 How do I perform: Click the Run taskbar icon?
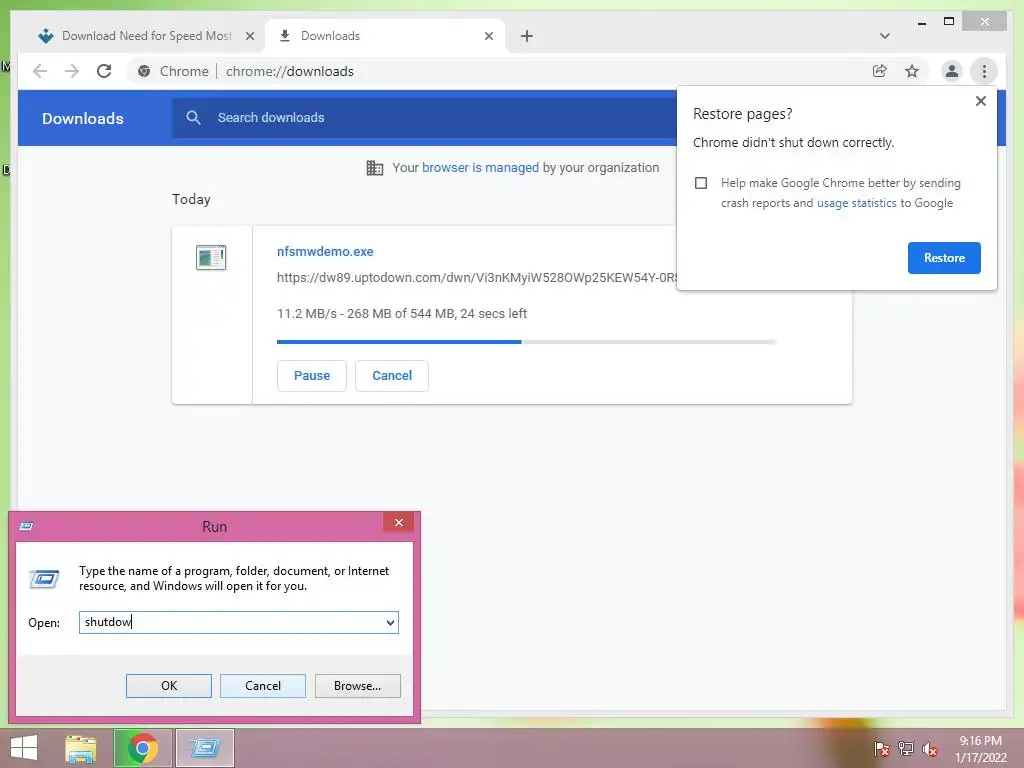click(x=205, y=748)
